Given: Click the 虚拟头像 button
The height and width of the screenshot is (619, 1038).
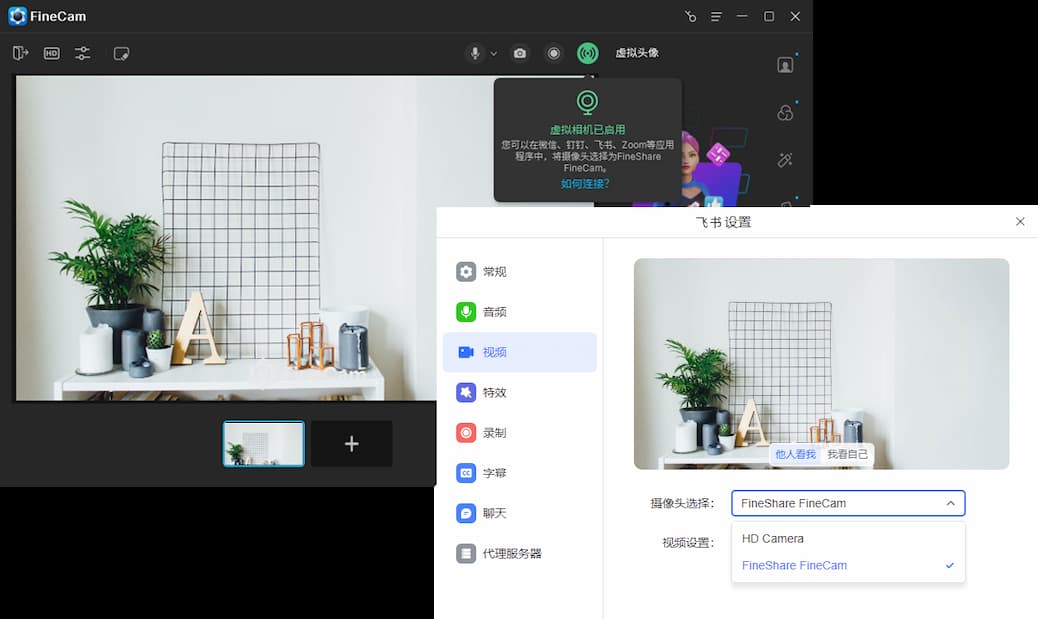Looking at the screenshot, I should pyautogui.click(x=637, y=53).
